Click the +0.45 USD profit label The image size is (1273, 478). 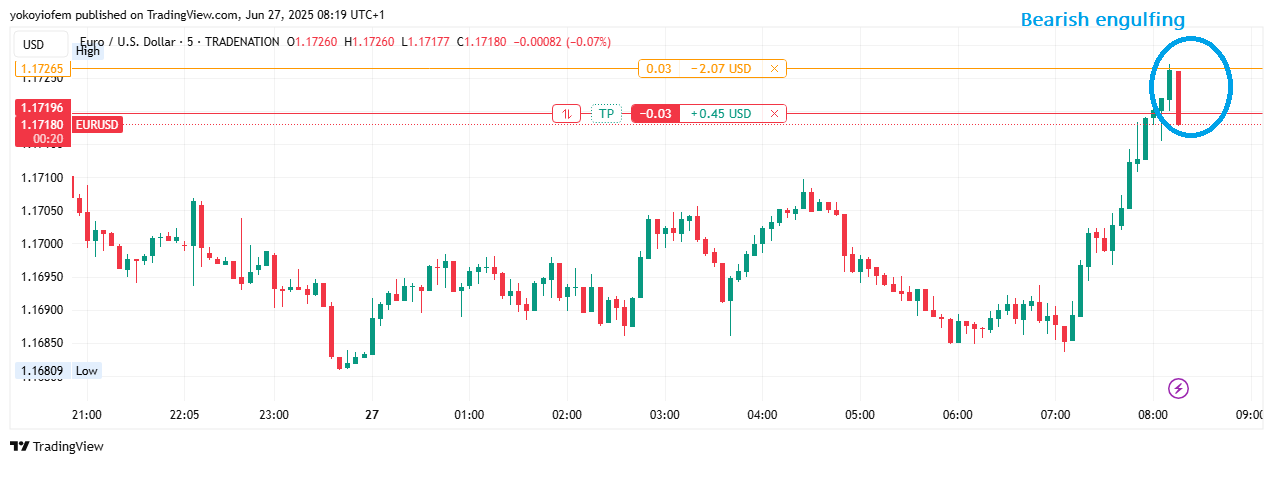720,114
